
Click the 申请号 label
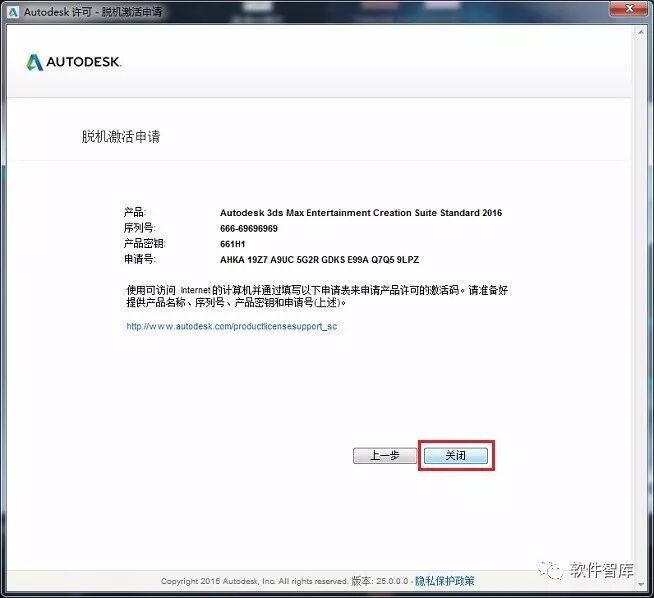(x=139, y=259)
